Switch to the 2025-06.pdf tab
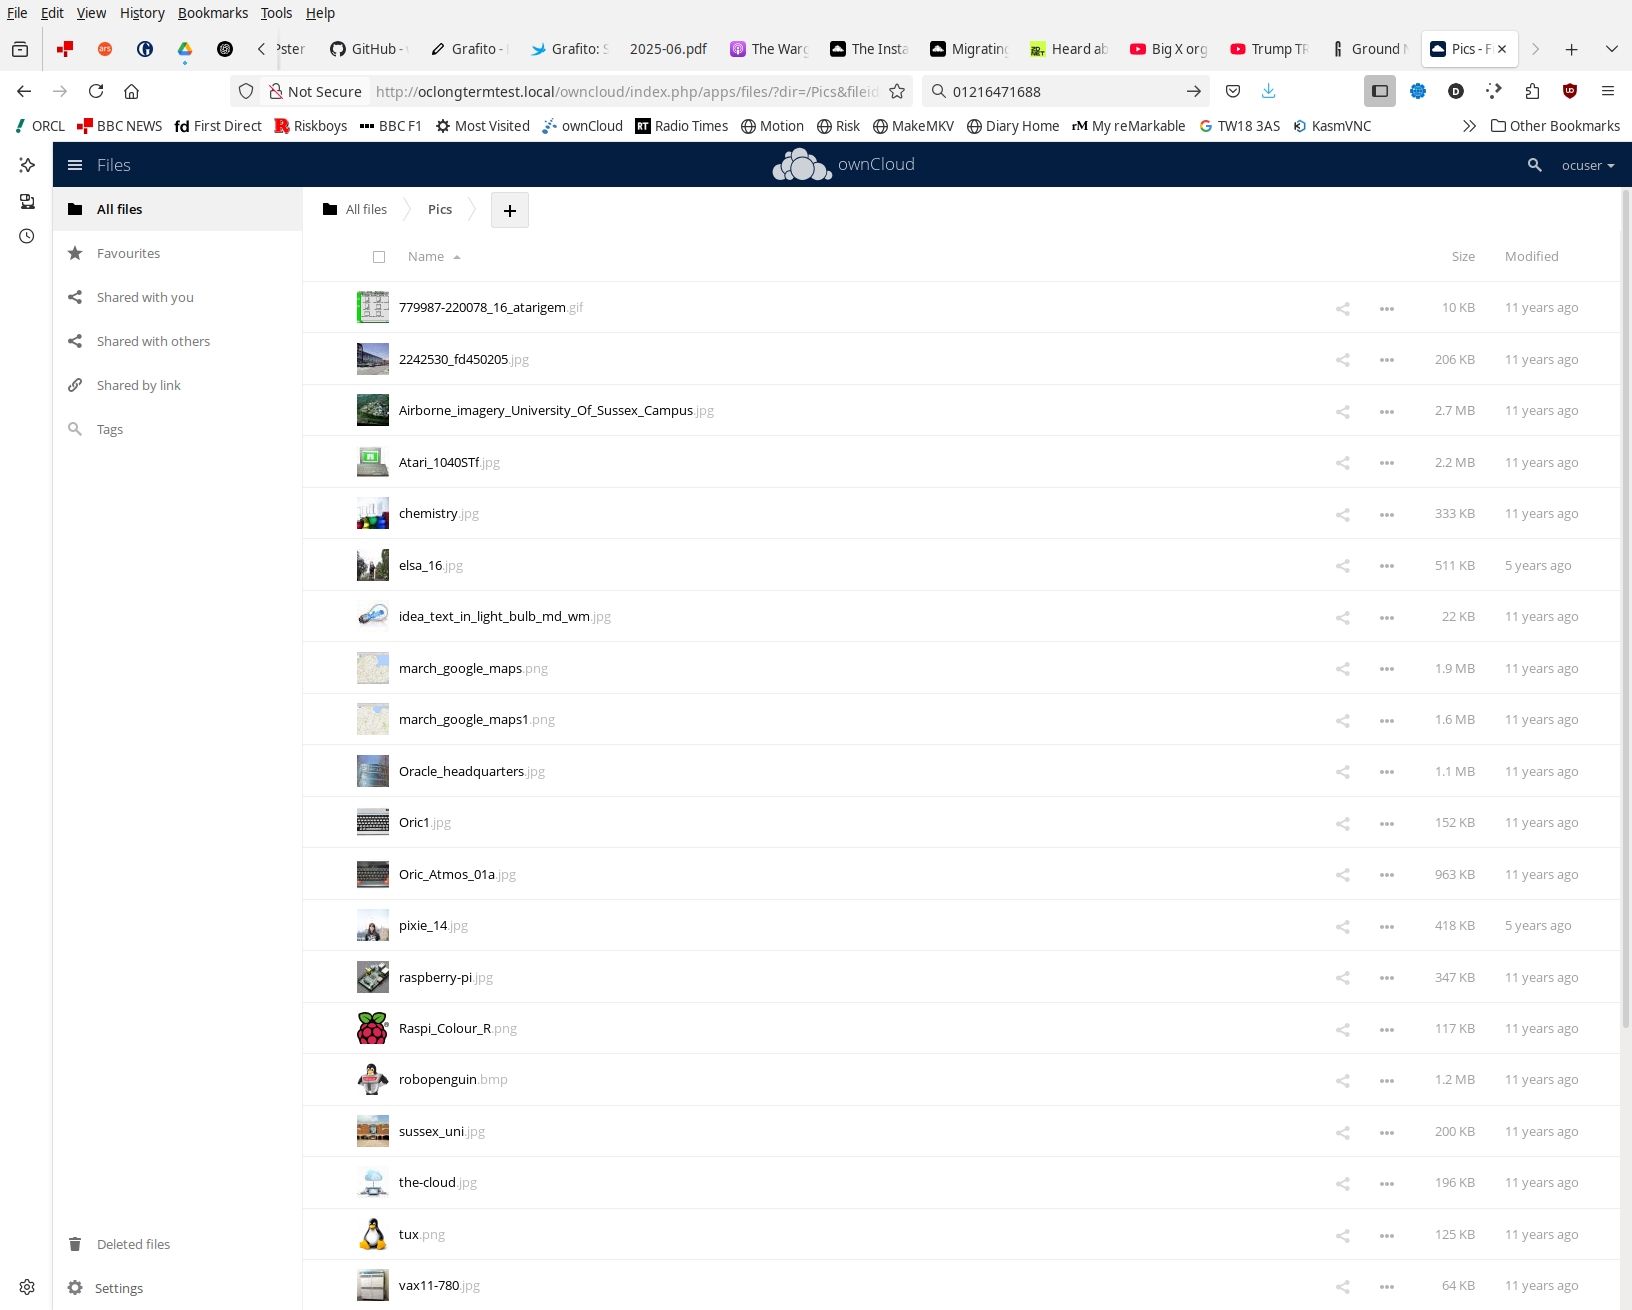 click(x=667, y=49)
